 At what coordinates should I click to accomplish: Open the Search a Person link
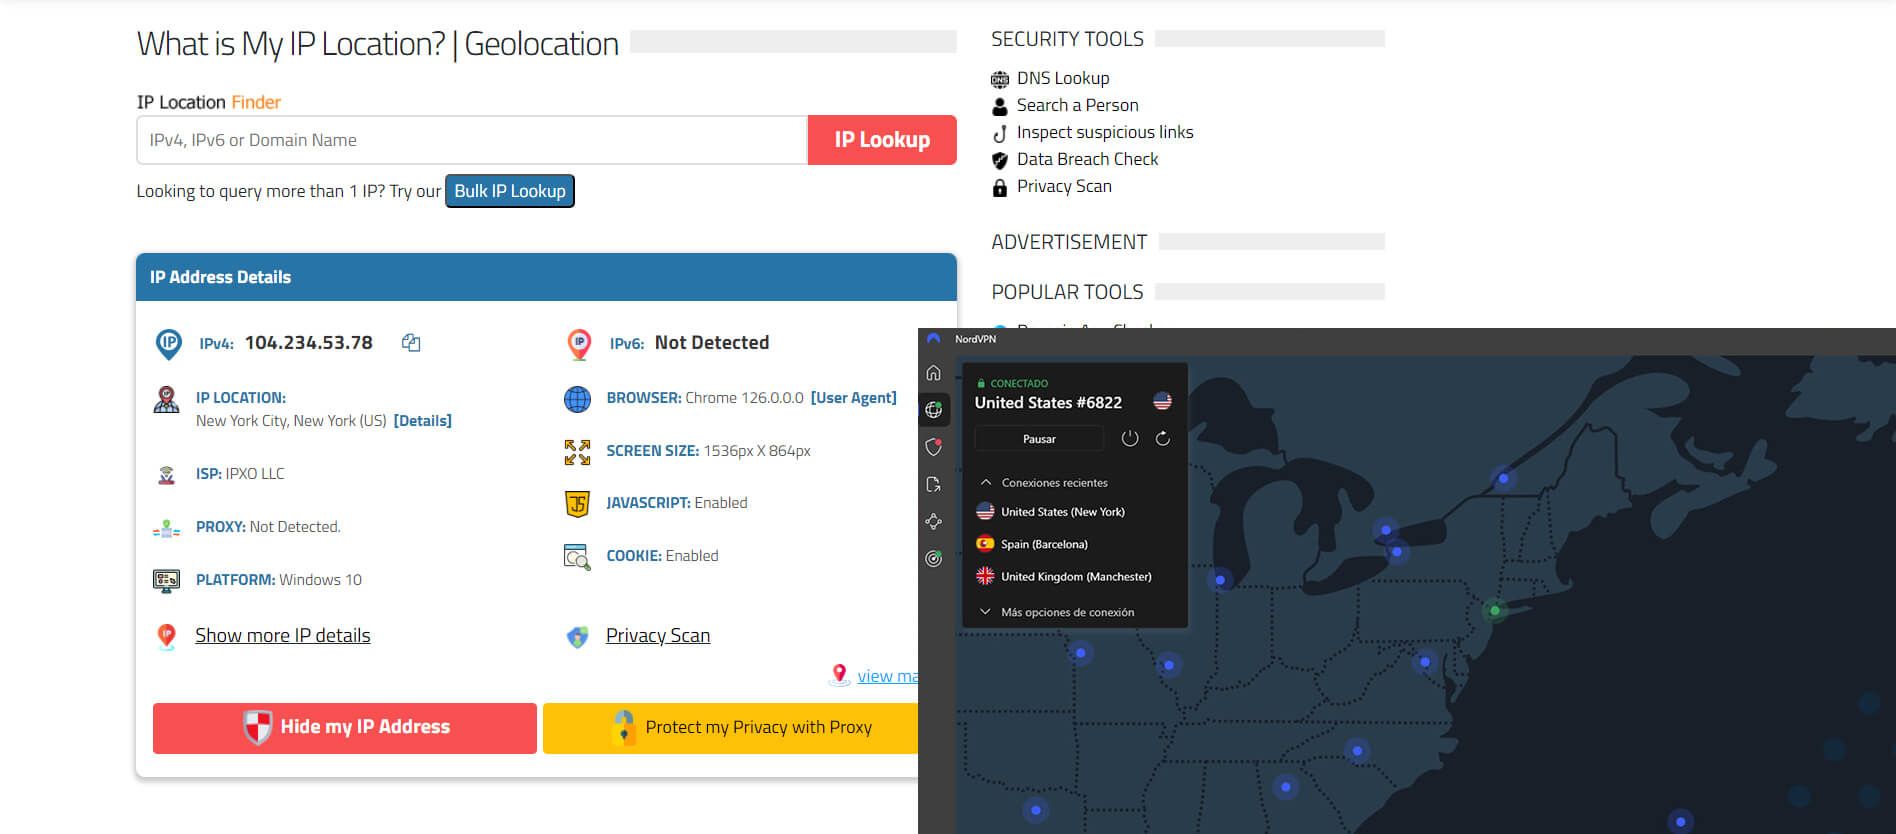click(1077, 105)
